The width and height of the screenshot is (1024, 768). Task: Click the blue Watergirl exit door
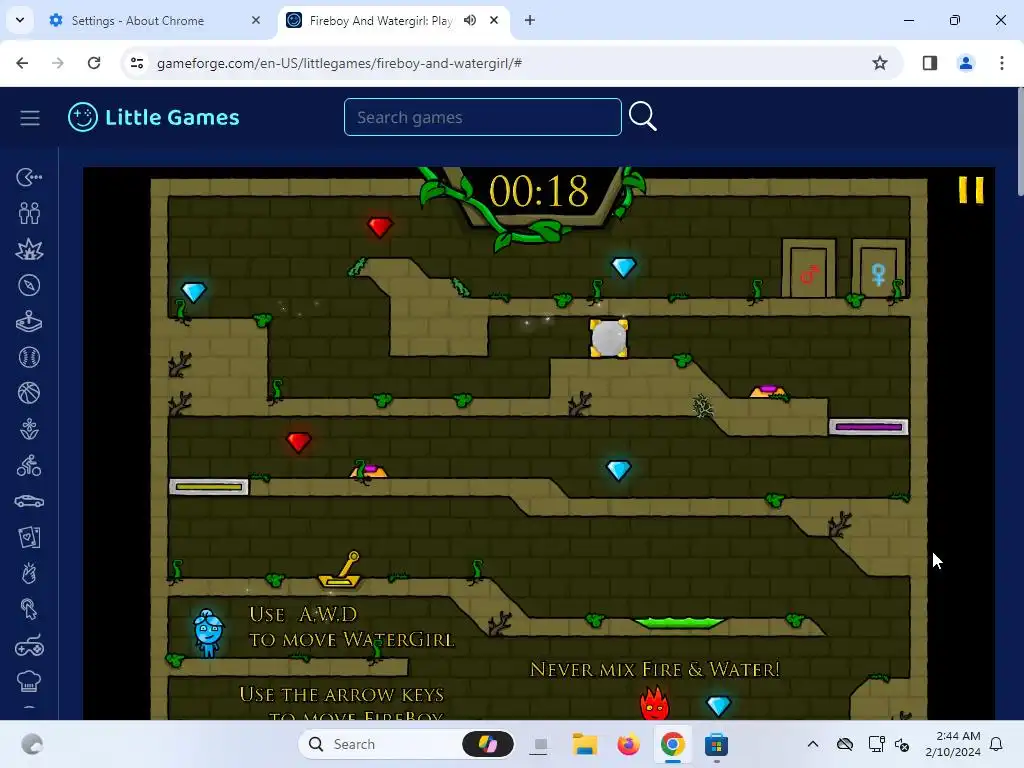coord(878,268)
